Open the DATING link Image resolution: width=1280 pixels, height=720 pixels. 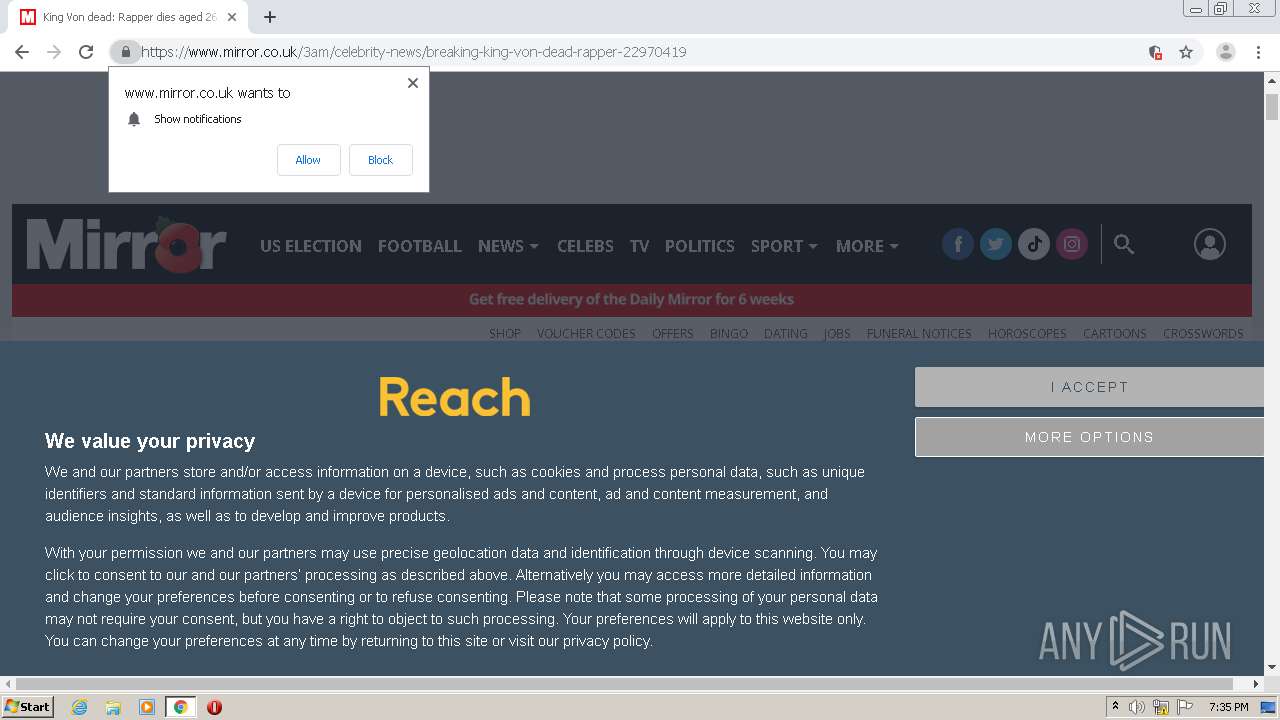point(786,334)
